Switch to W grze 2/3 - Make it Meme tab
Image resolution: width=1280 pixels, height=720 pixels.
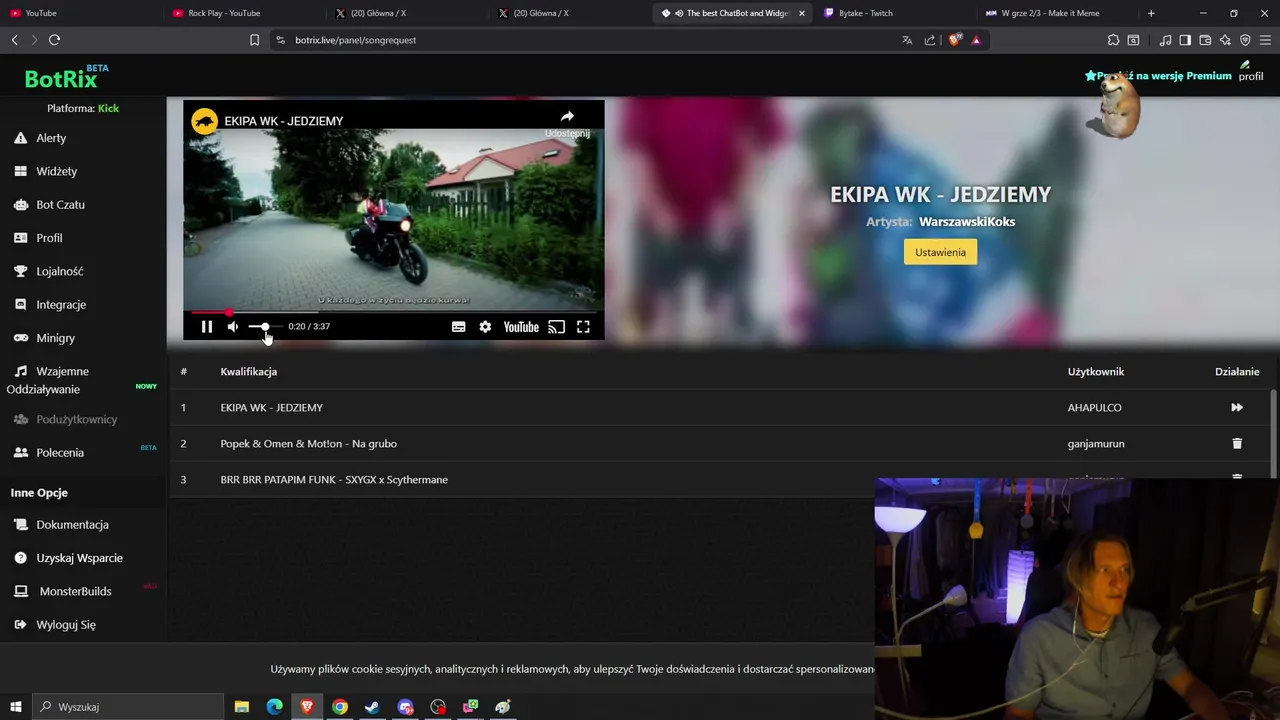coord(1058,13)
